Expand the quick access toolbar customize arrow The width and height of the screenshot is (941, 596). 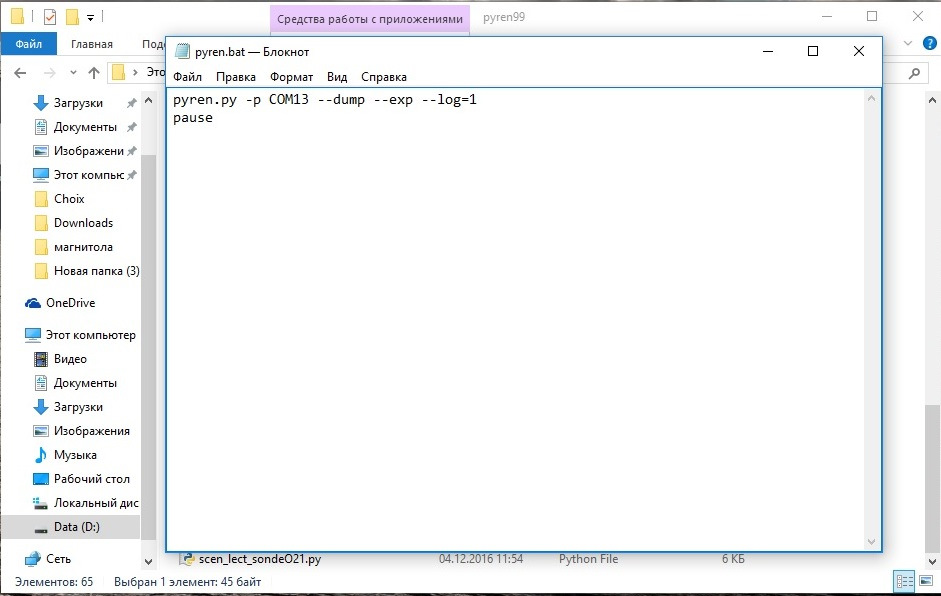click(91, 17)
